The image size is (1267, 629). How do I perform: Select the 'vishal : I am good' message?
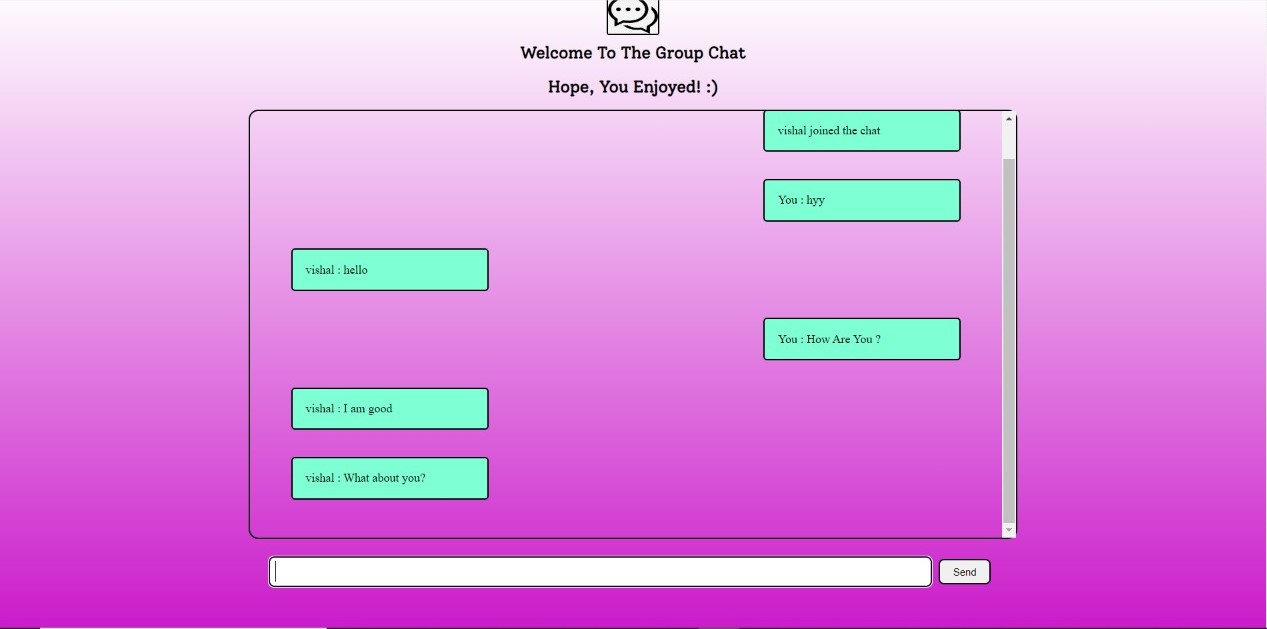click(389, 408)
